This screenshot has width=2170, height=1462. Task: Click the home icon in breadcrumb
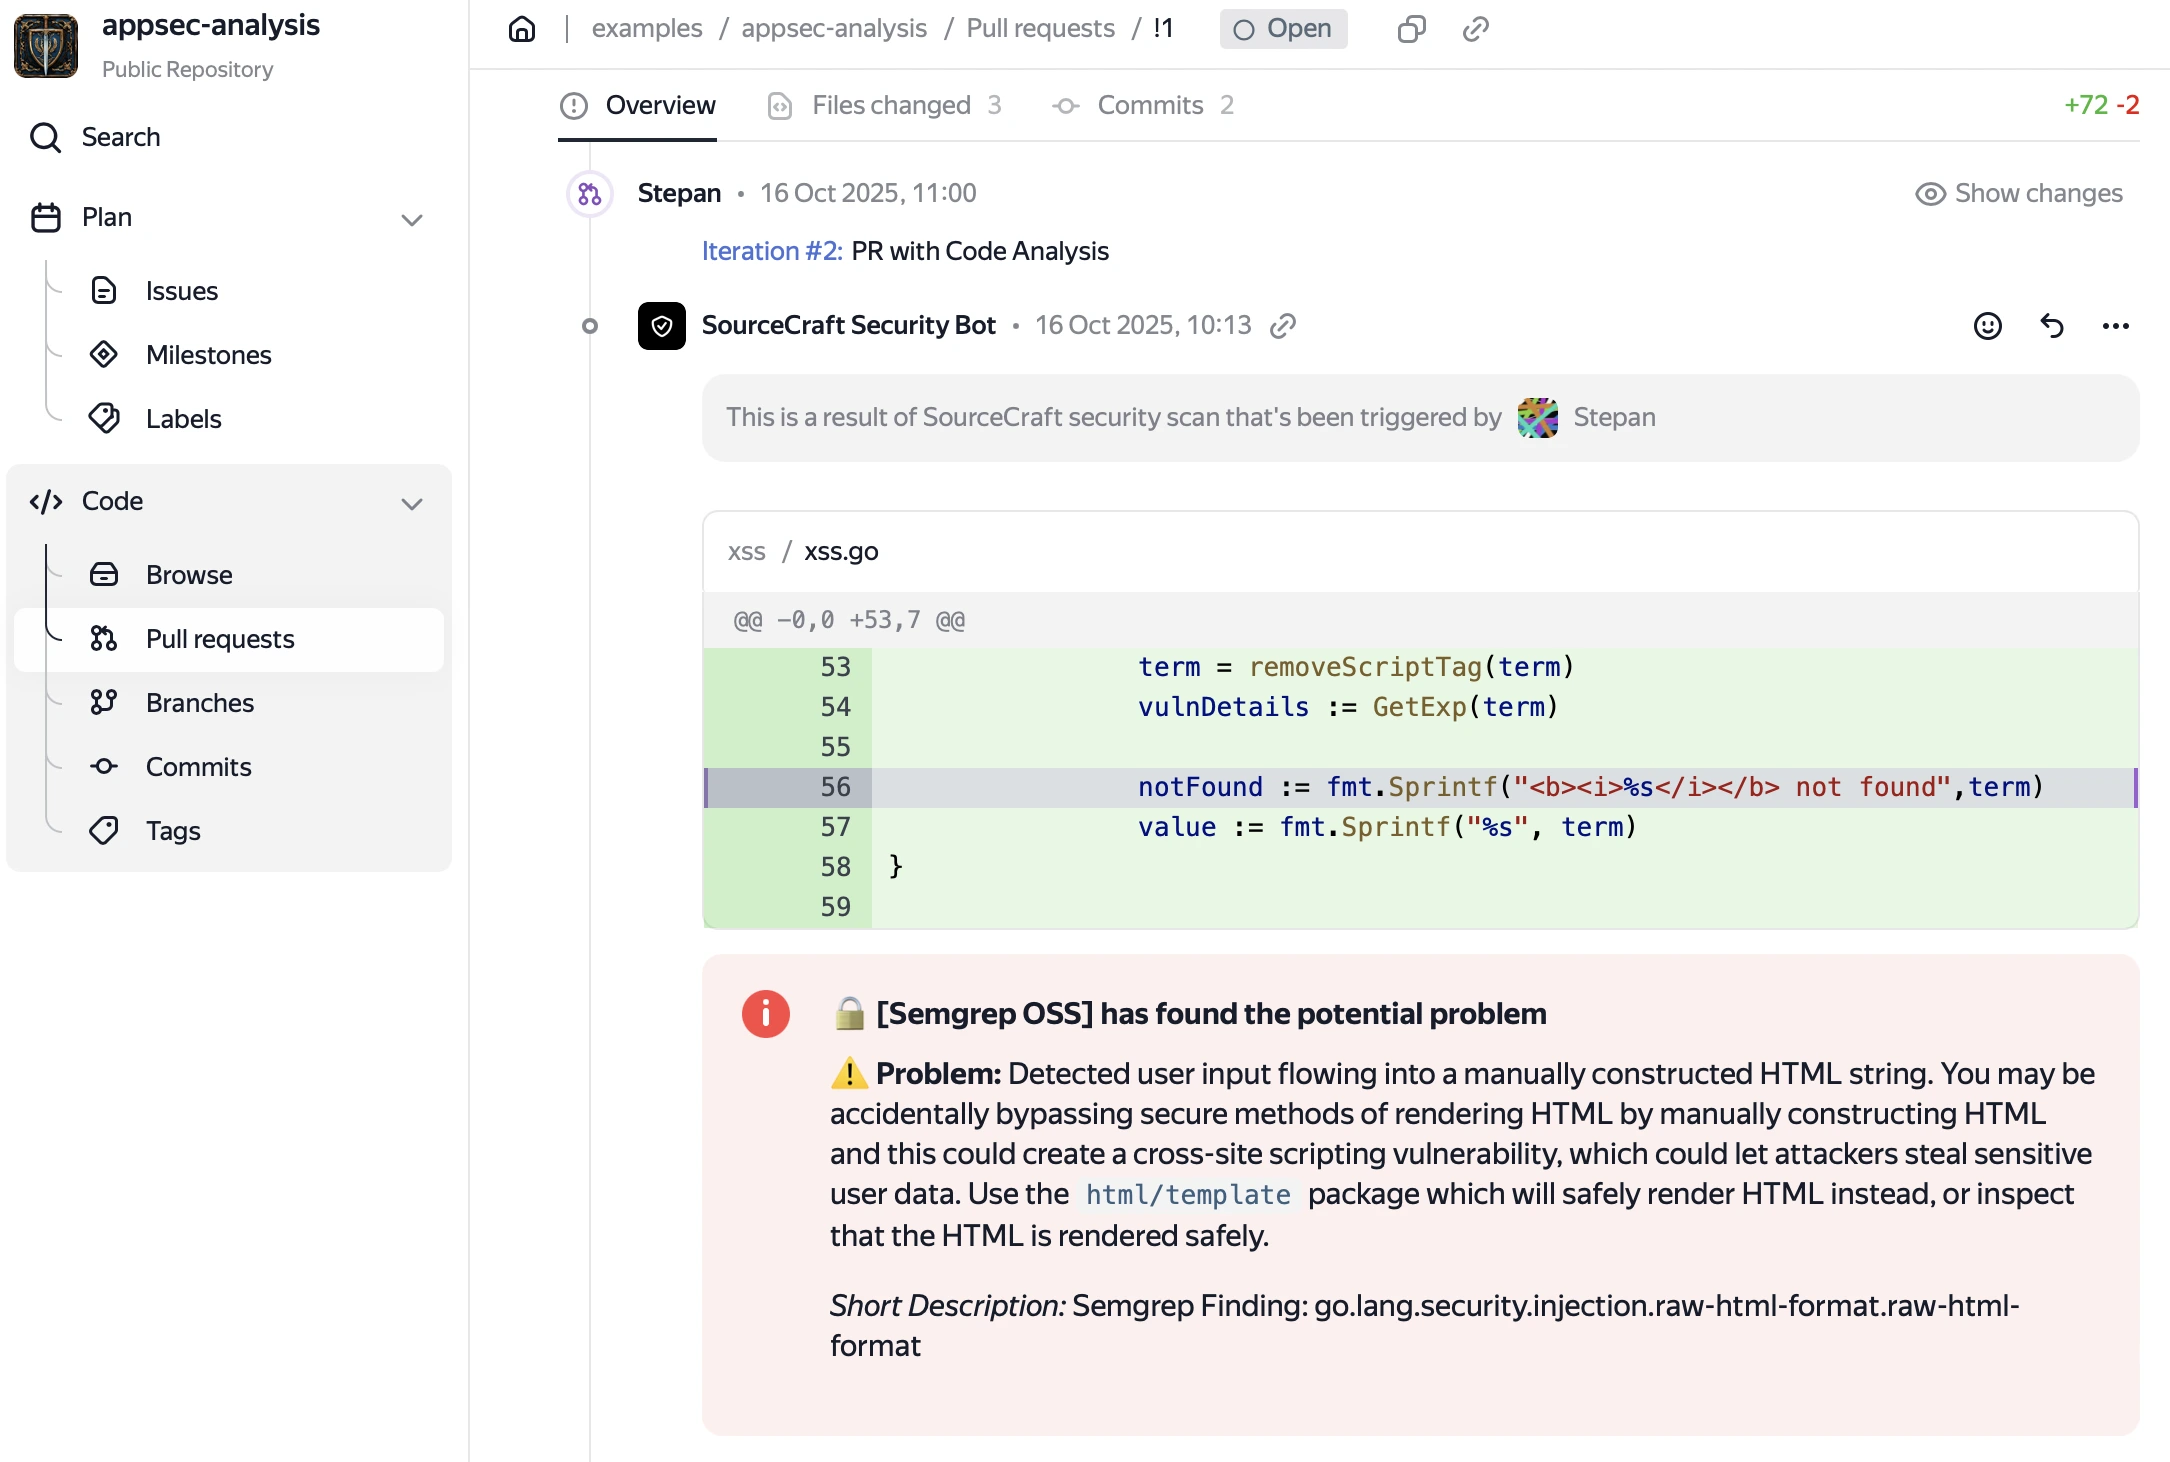click(x=522, y=29)
